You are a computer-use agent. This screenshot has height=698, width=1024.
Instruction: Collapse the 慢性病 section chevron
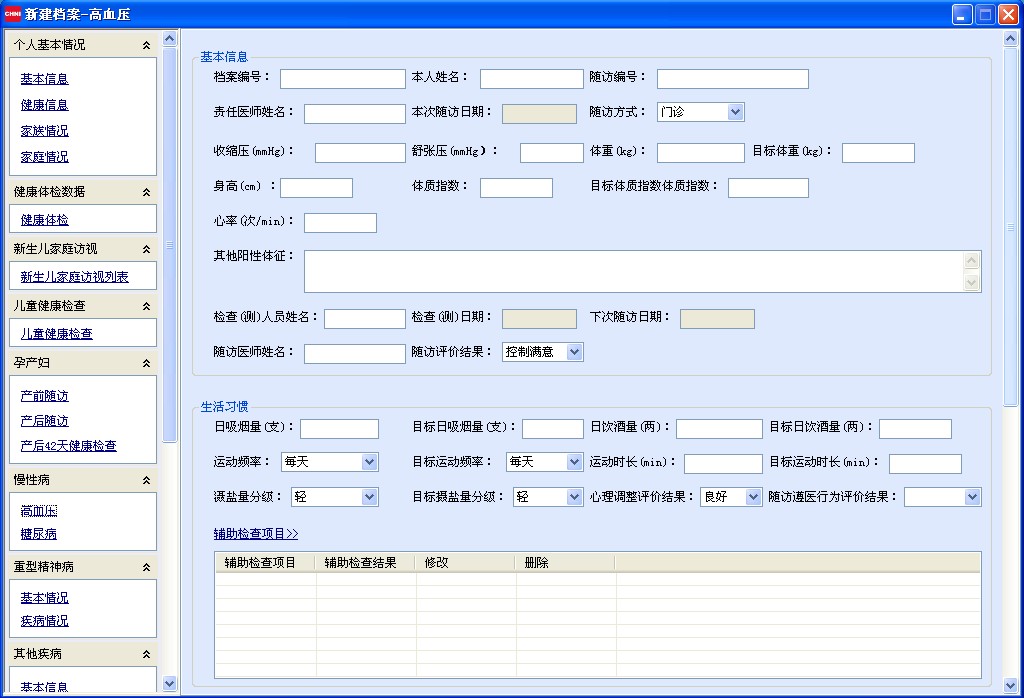pyautogui.click(x=146, y=480)
